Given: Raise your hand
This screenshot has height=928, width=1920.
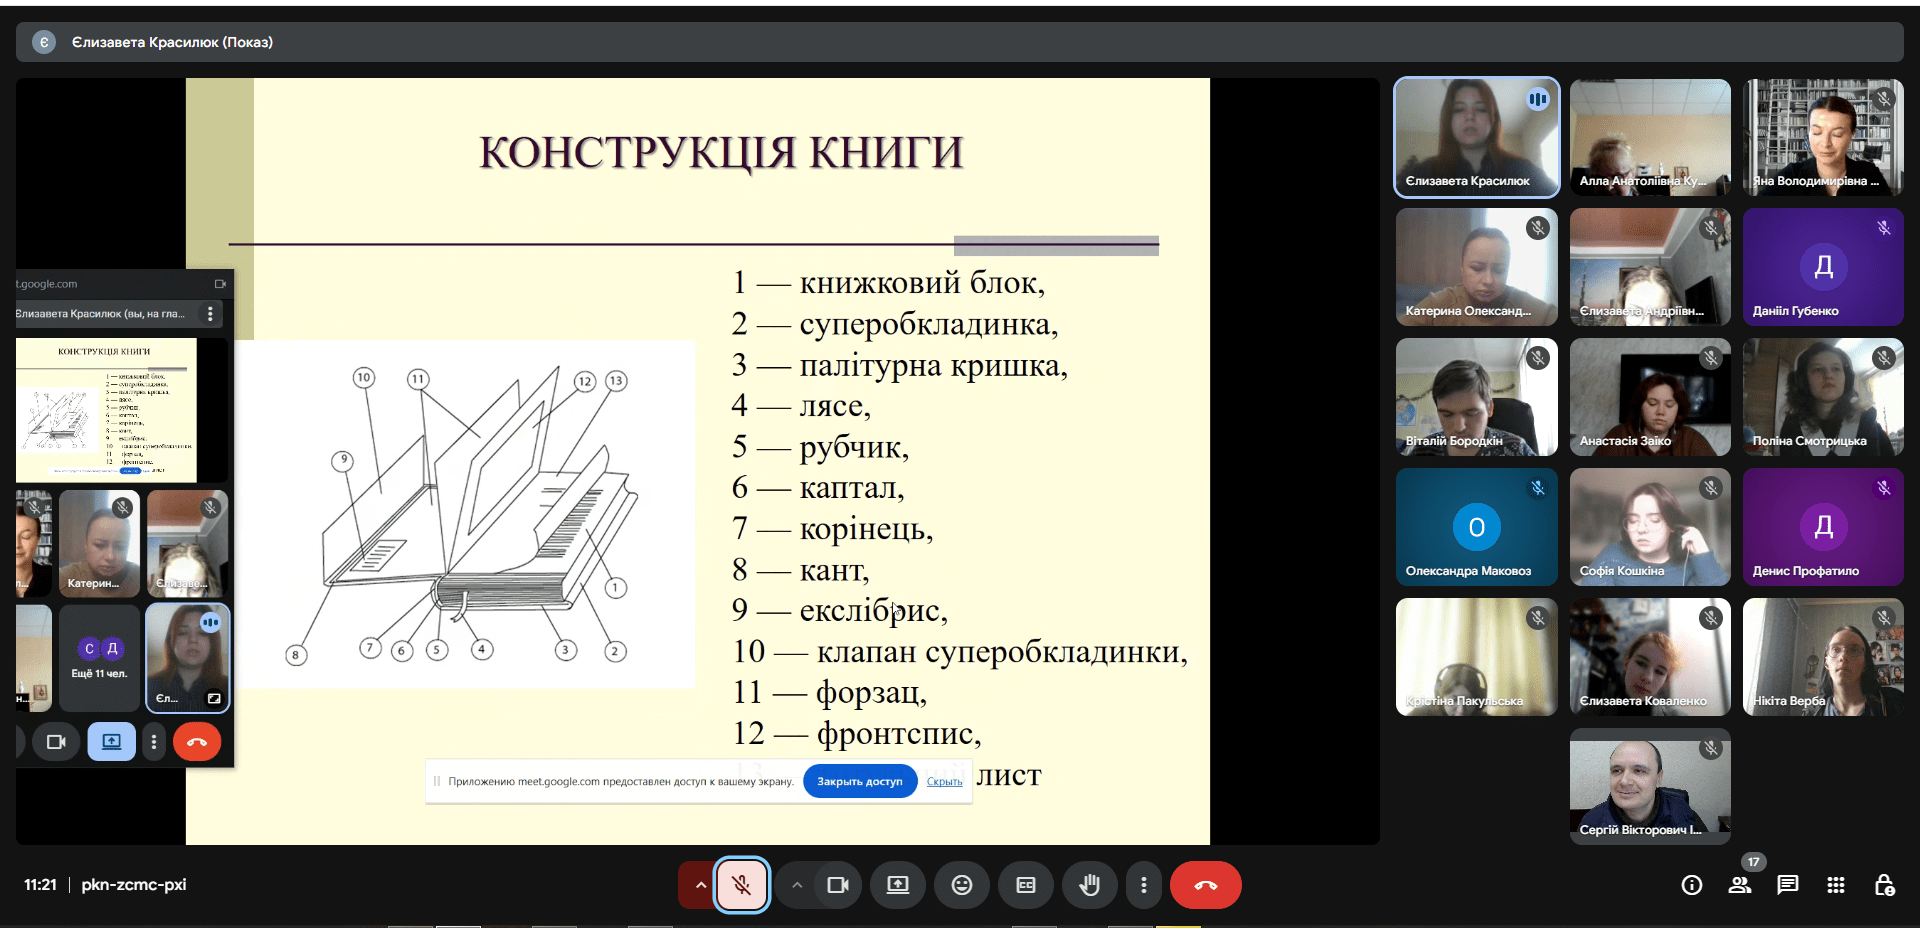Looking at the screenshot, I should pyautogui.click(x=1089, y=885).
